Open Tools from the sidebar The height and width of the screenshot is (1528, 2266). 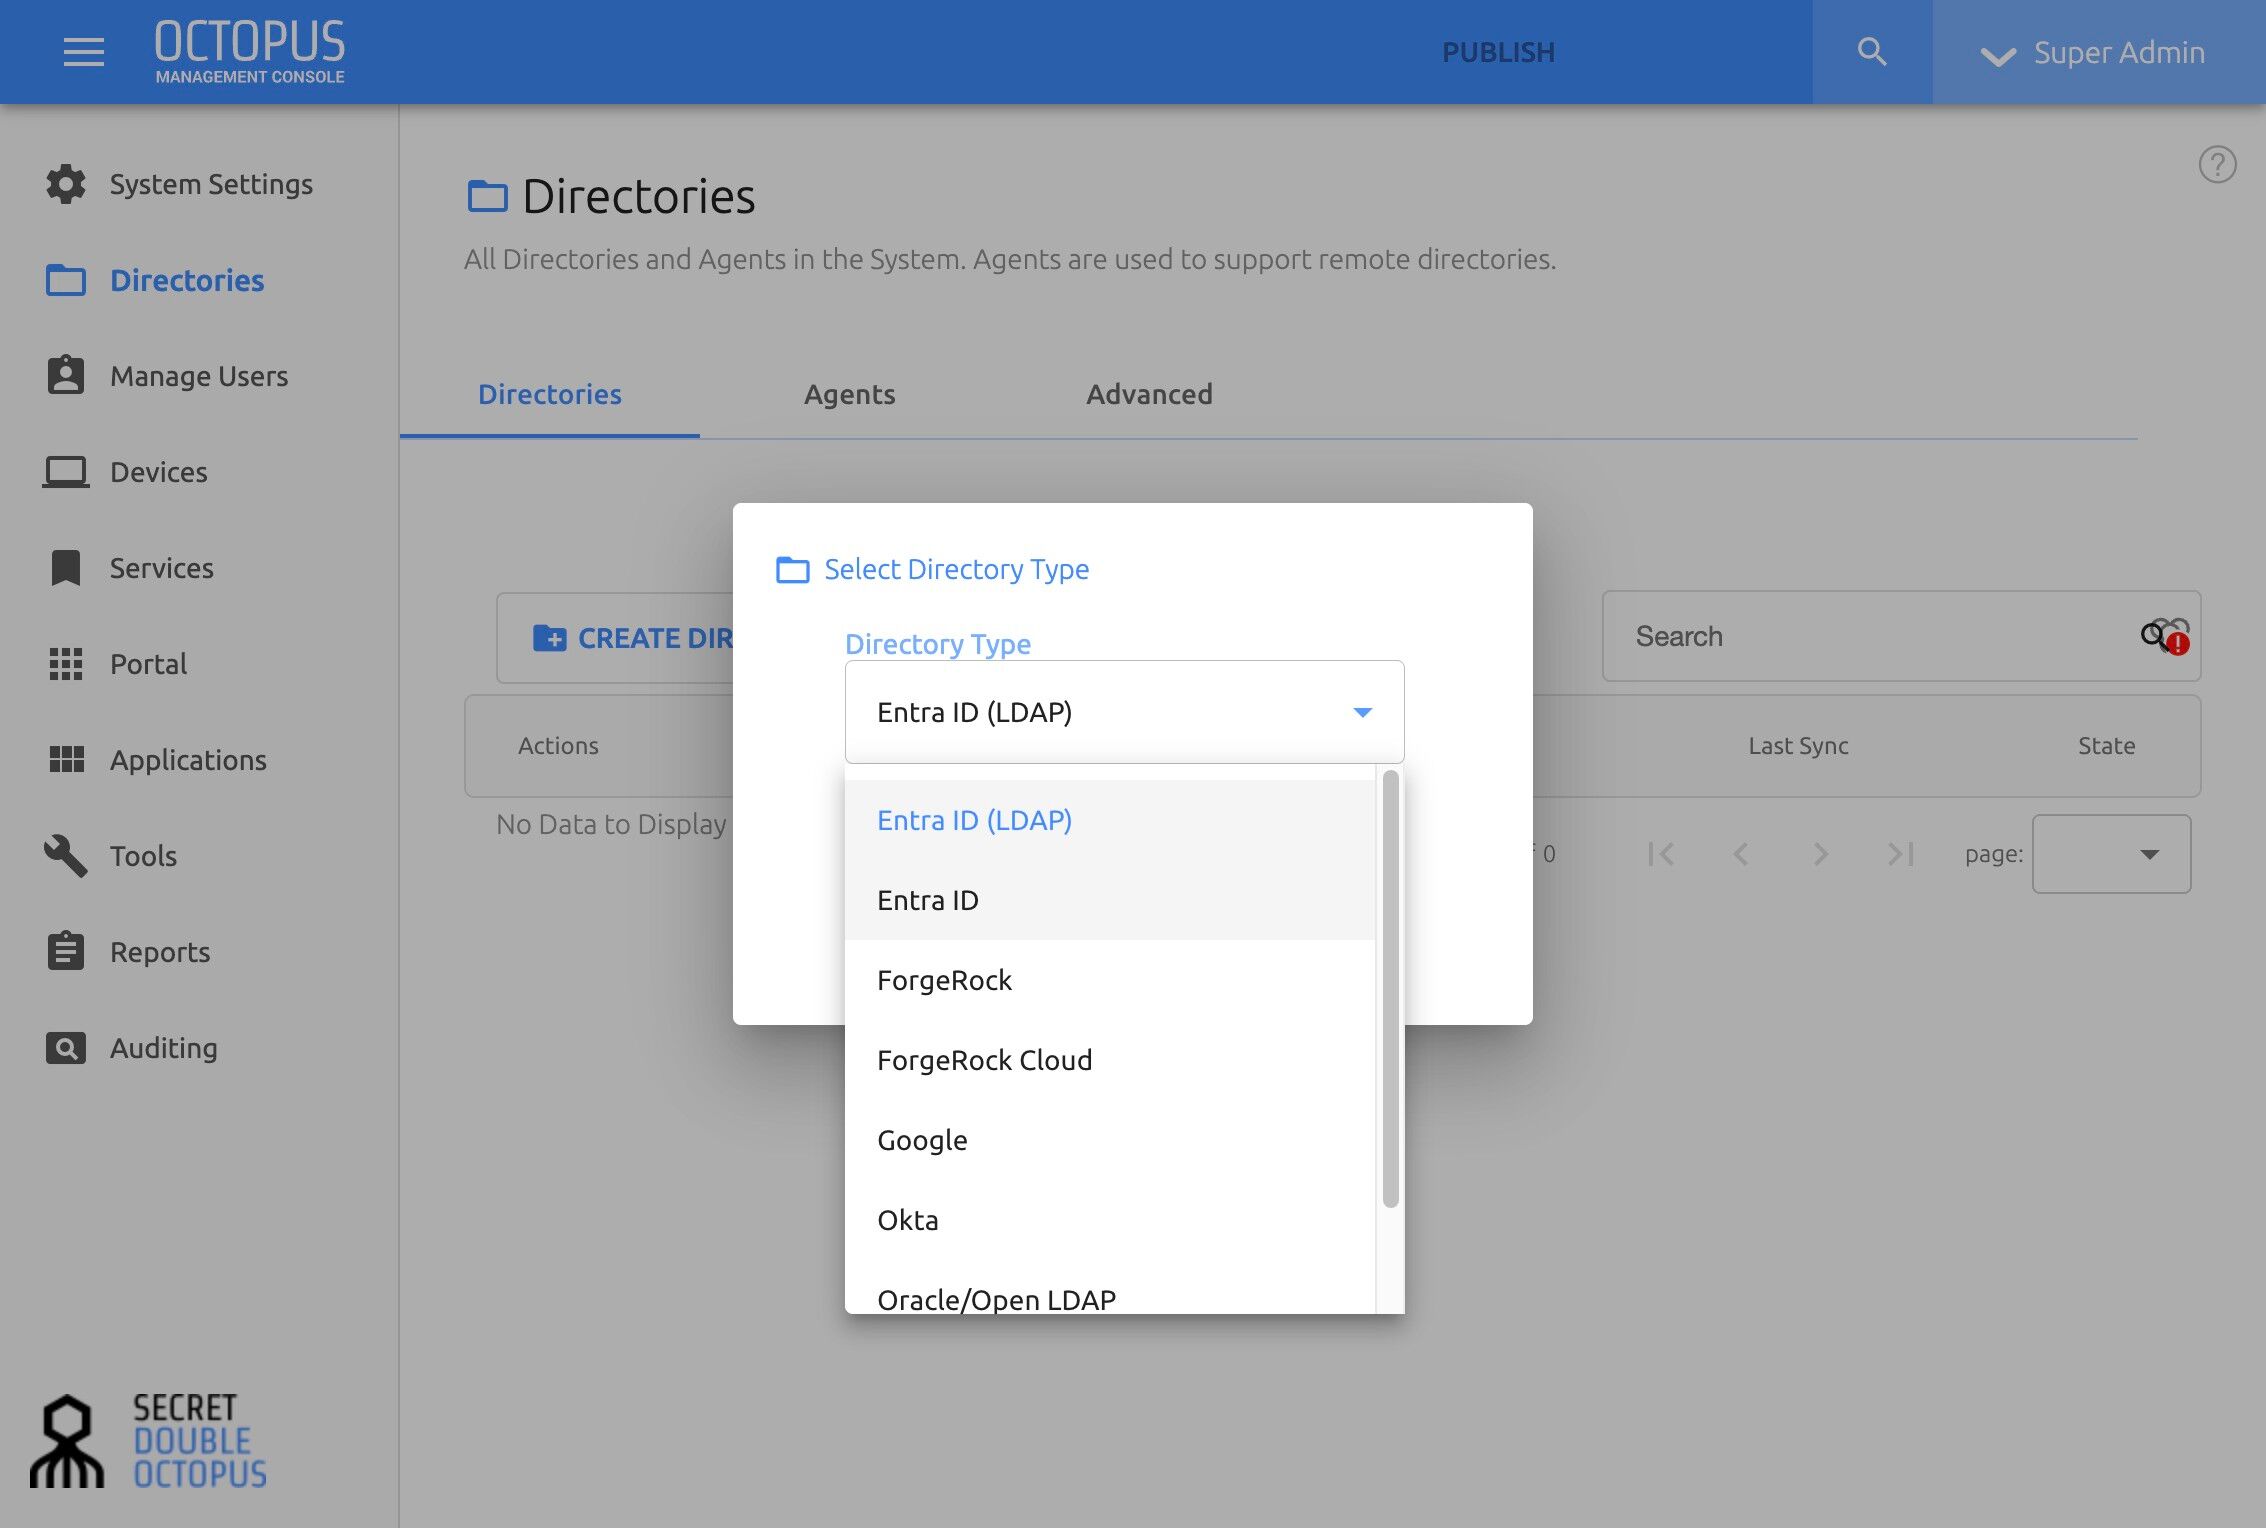point(143,856)
